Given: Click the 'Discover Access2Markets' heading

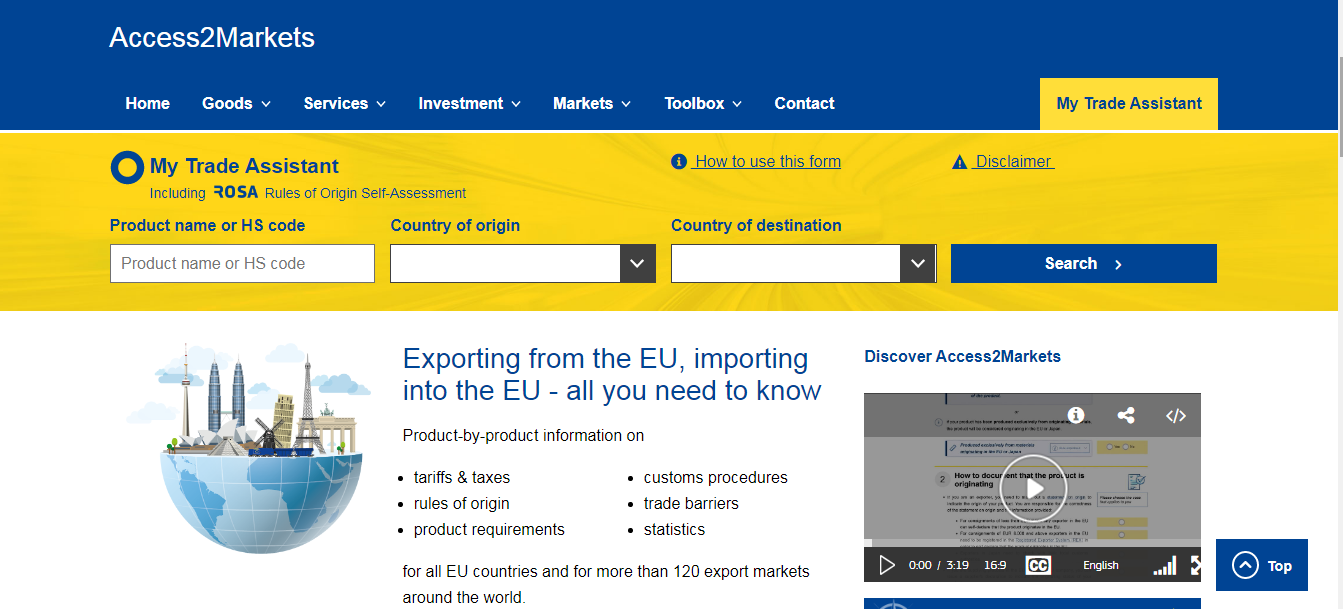Looking at the screenshot, I should coord(962,356).
